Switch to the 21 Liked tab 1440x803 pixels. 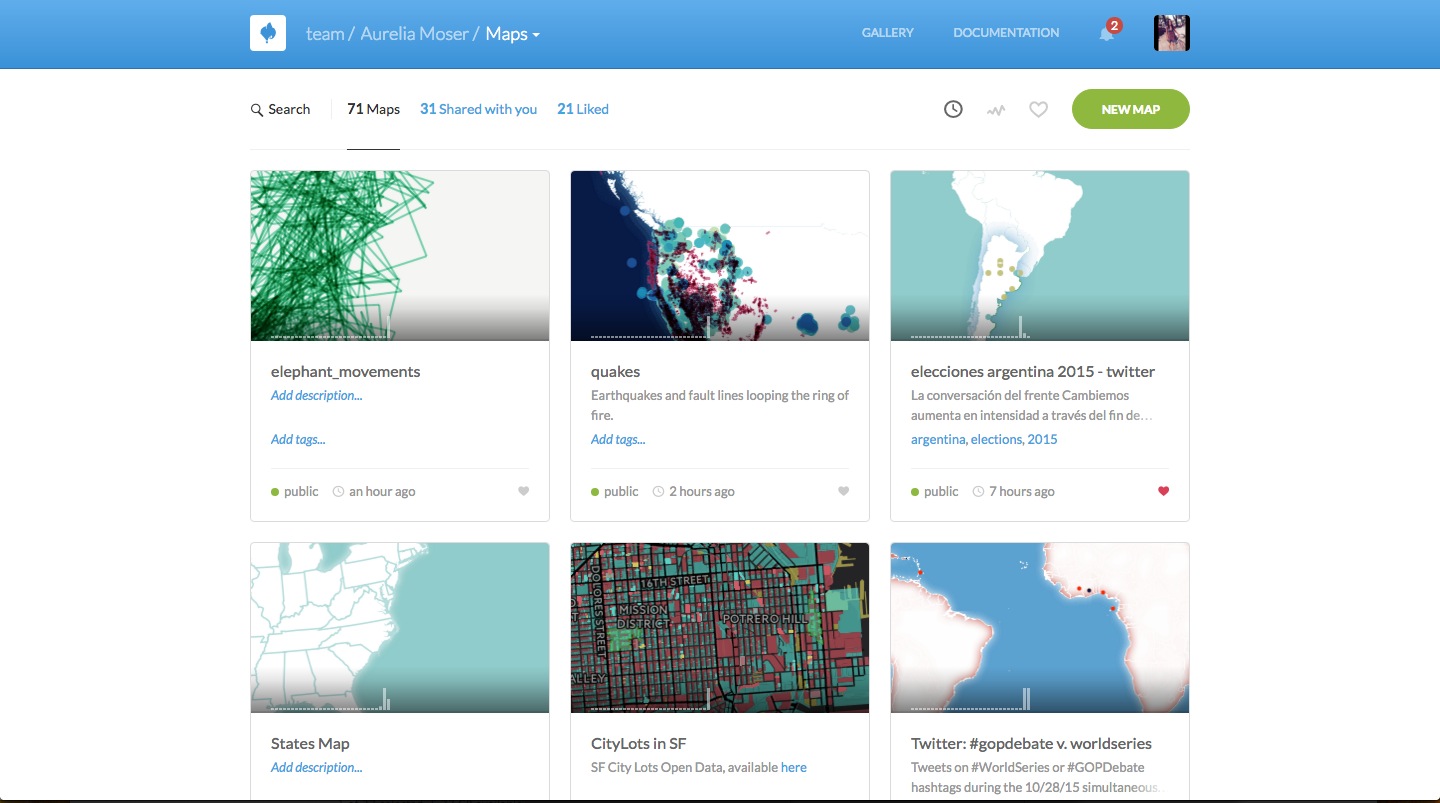point(582,109)
